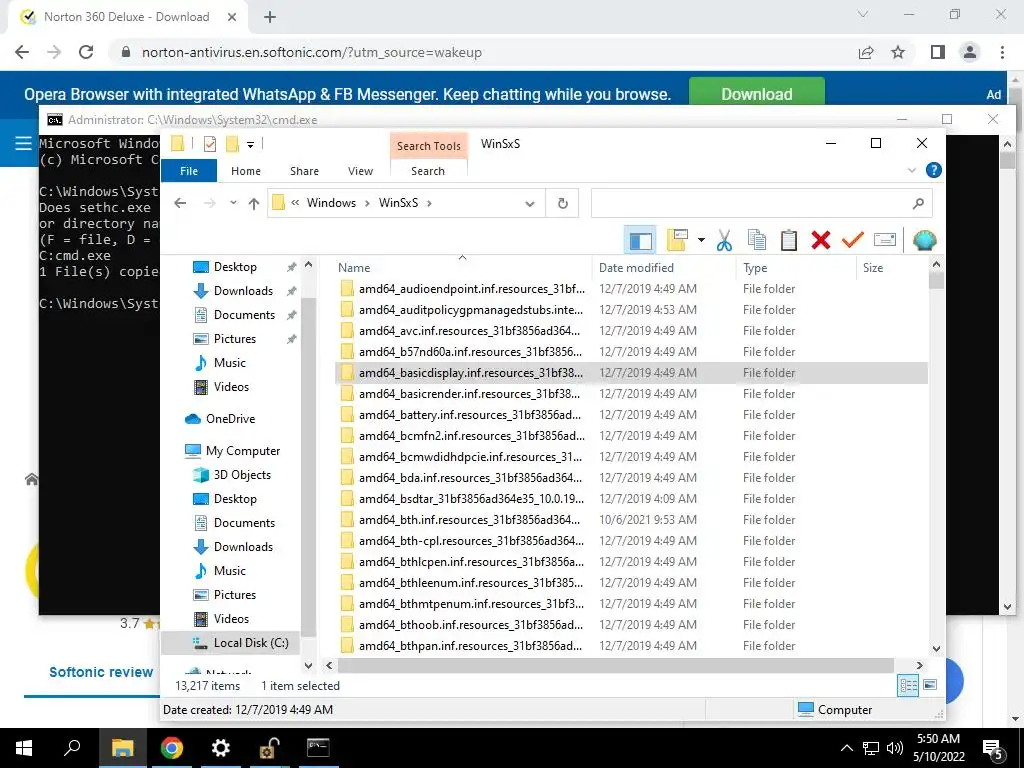Open a new Chrome tab

point(270,18)
